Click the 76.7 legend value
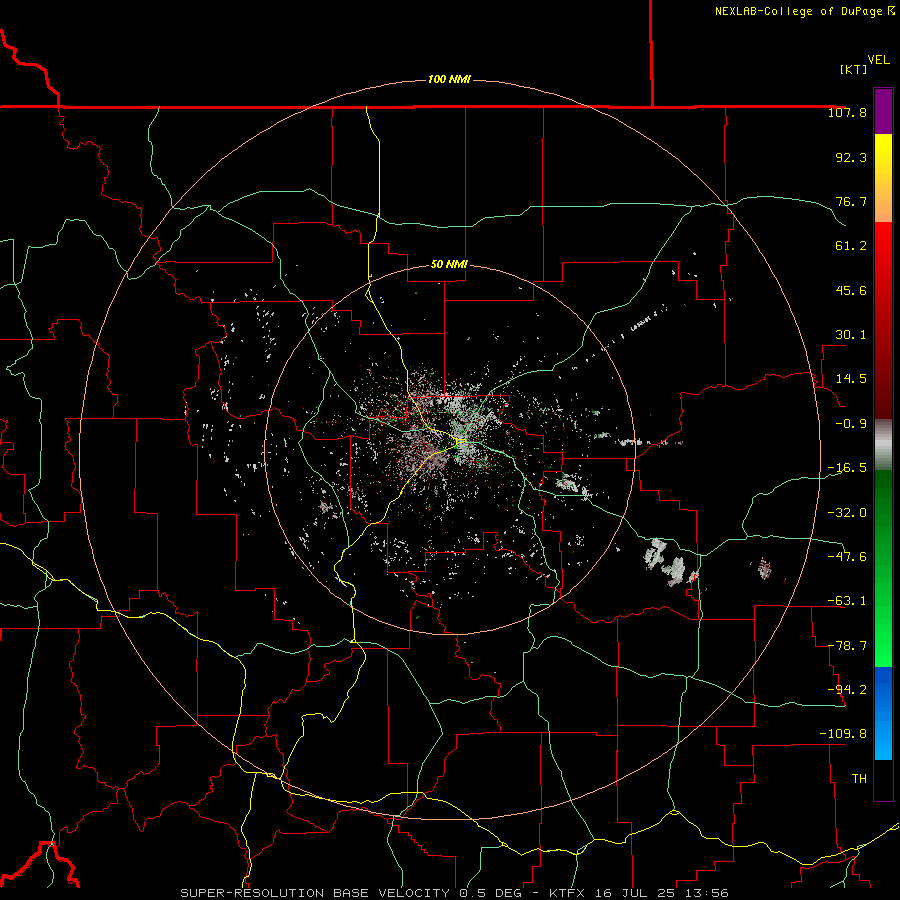The height and width of the screenshot is (900, 900). (x=851, y=201)
